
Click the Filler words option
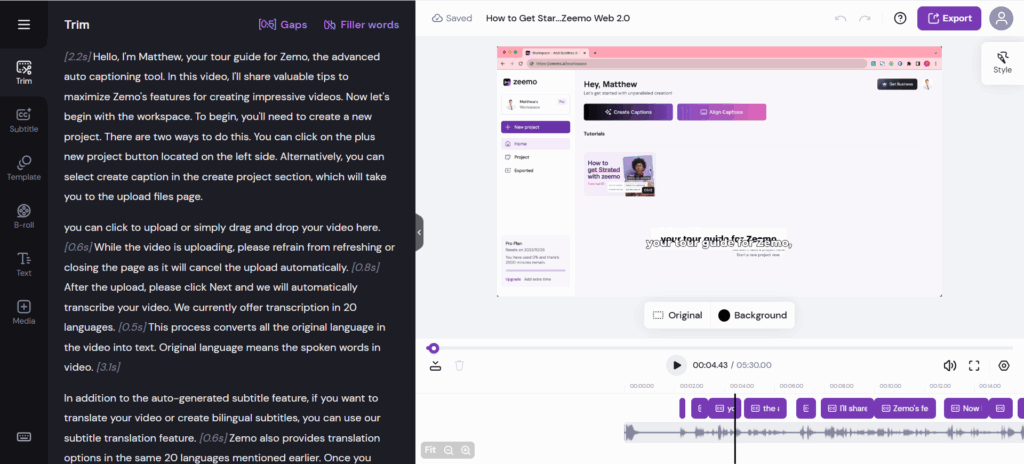[x=361, y=24]
